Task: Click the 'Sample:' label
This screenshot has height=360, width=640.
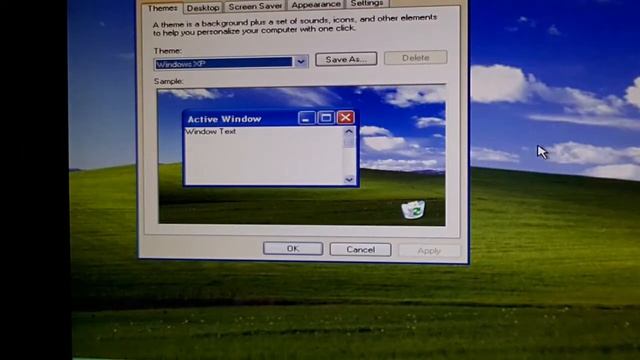Action: (169, 81)
